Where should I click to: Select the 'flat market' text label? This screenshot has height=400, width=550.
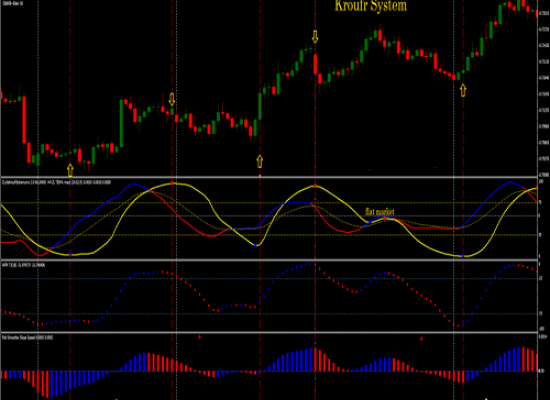tap(380, 212)
